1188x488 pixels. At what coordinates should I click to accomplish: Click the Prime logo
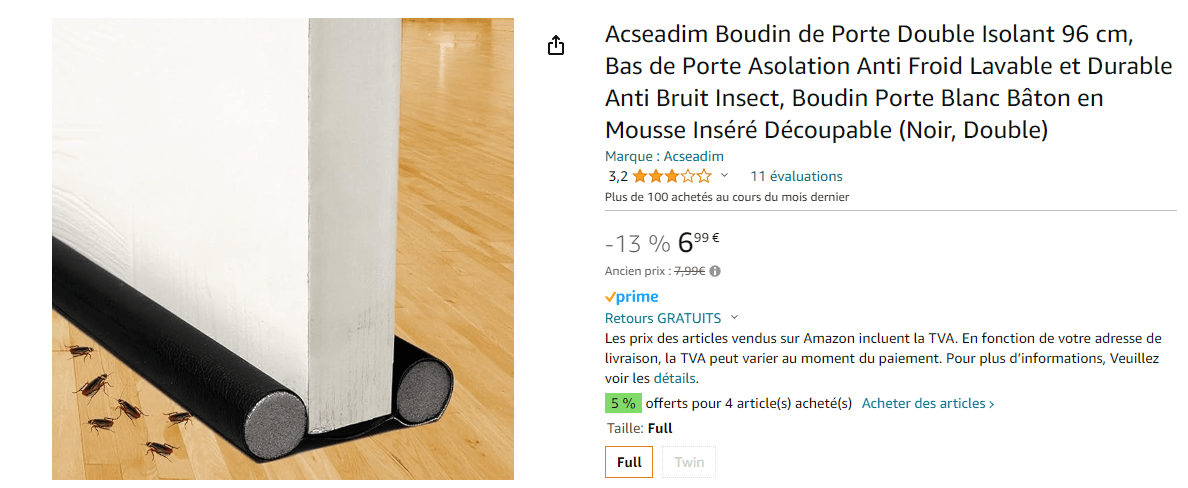point(632,297)
